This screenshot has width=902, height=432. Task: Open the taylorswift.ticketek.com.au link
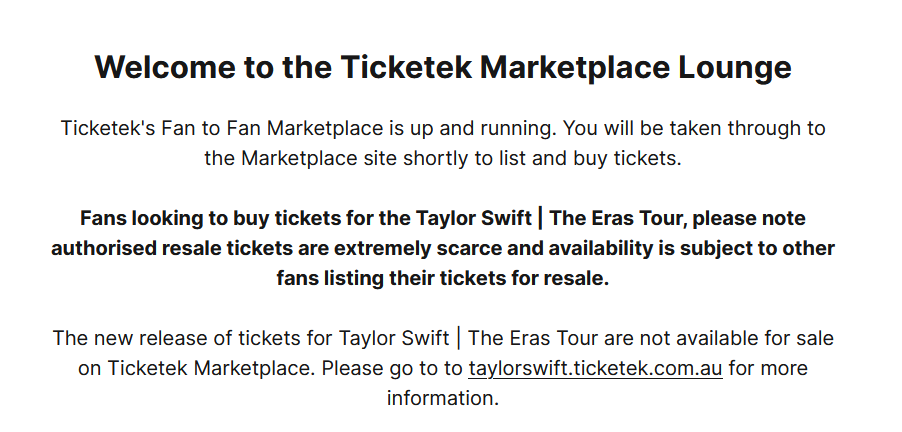click(x=595, y=368)
